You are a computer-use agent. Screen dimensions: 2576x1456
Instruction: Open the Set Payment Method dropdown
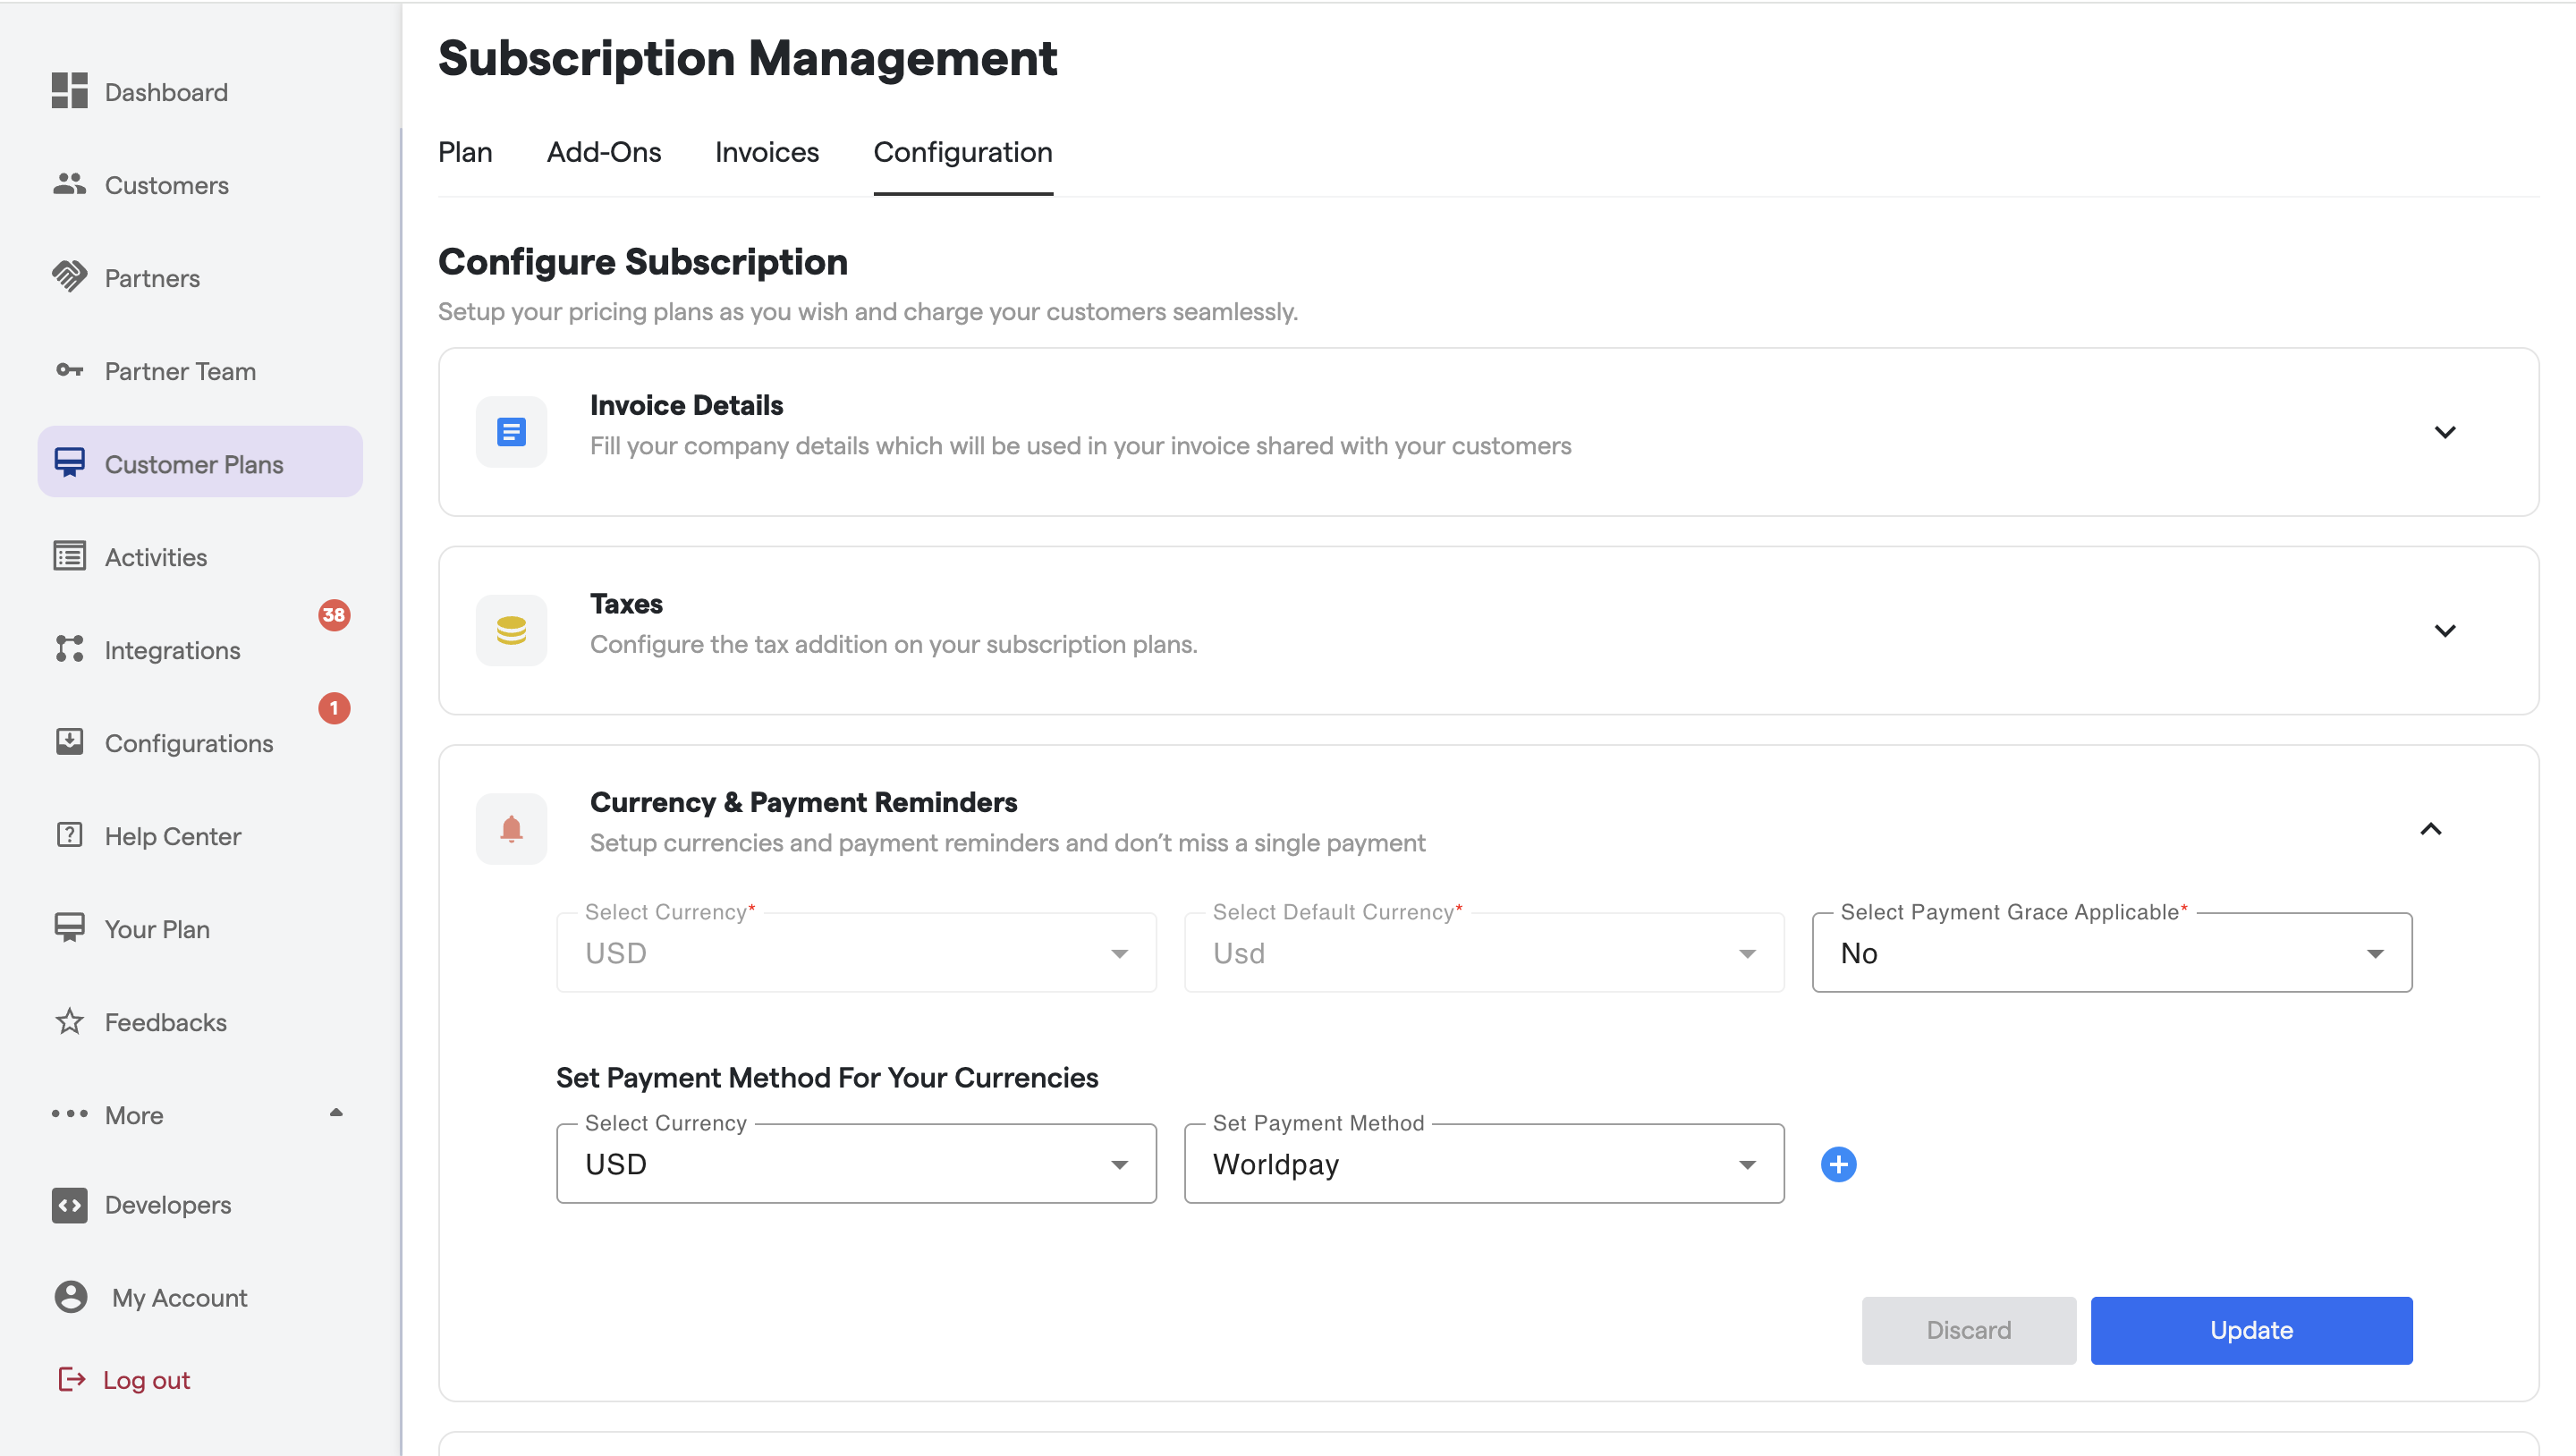pyautogui.click(x=1483, y=1164)
